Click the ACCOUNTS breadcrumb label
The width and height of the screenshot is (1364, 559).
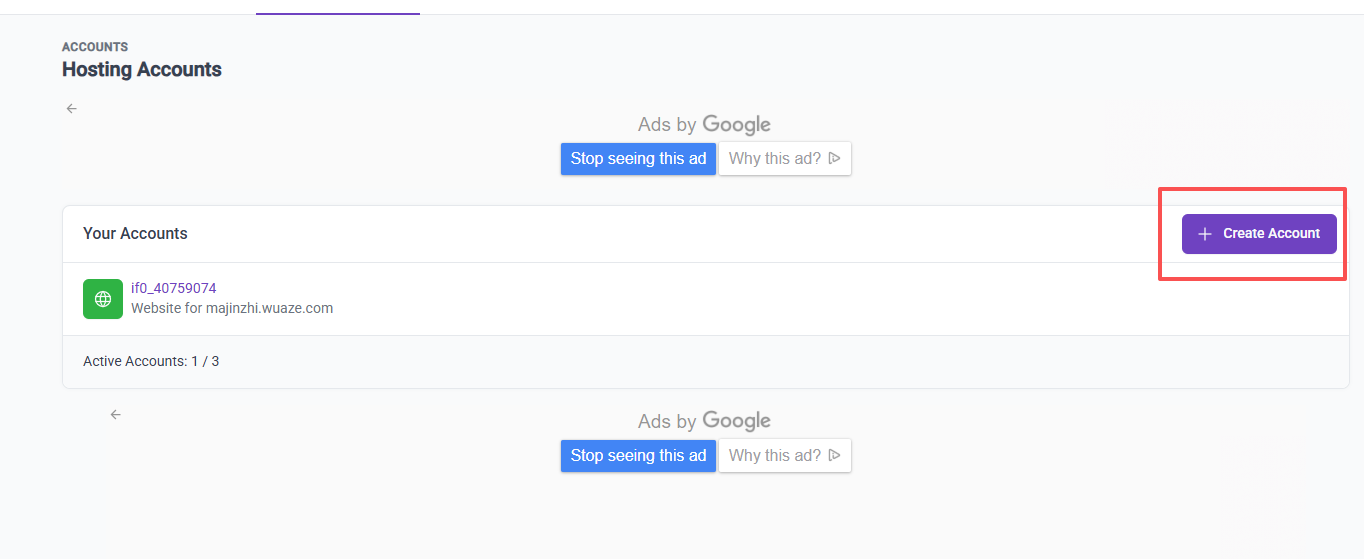pos(95,47)
